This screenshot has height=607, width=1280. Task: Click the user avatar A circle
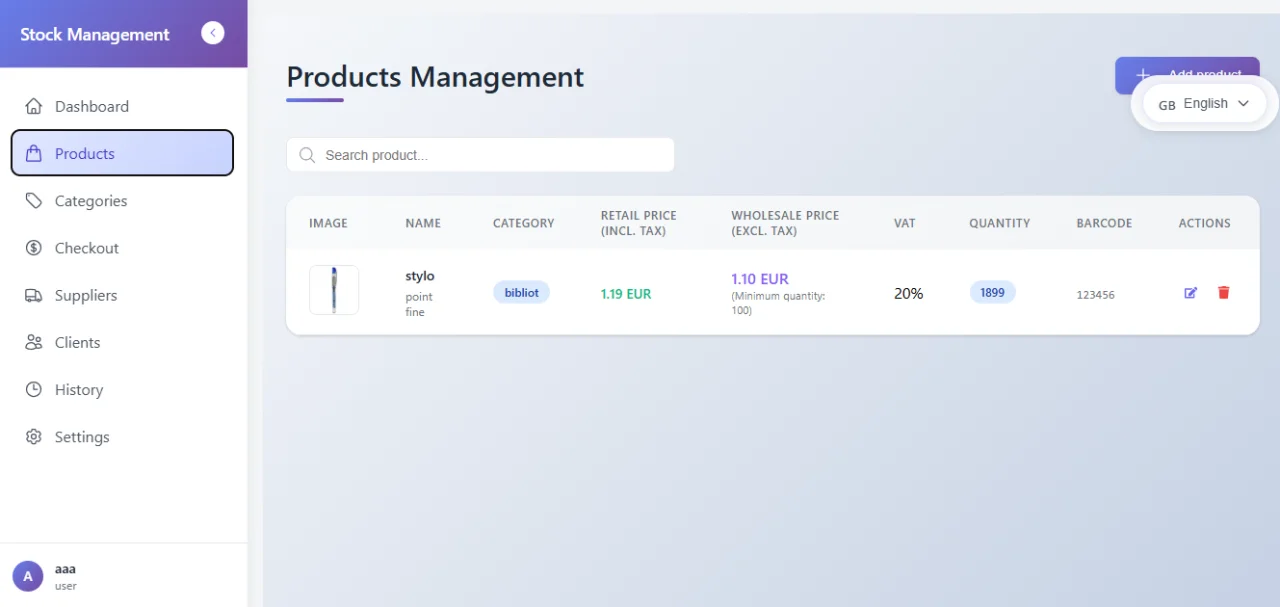pyautogui.click(x=28, y=576)
